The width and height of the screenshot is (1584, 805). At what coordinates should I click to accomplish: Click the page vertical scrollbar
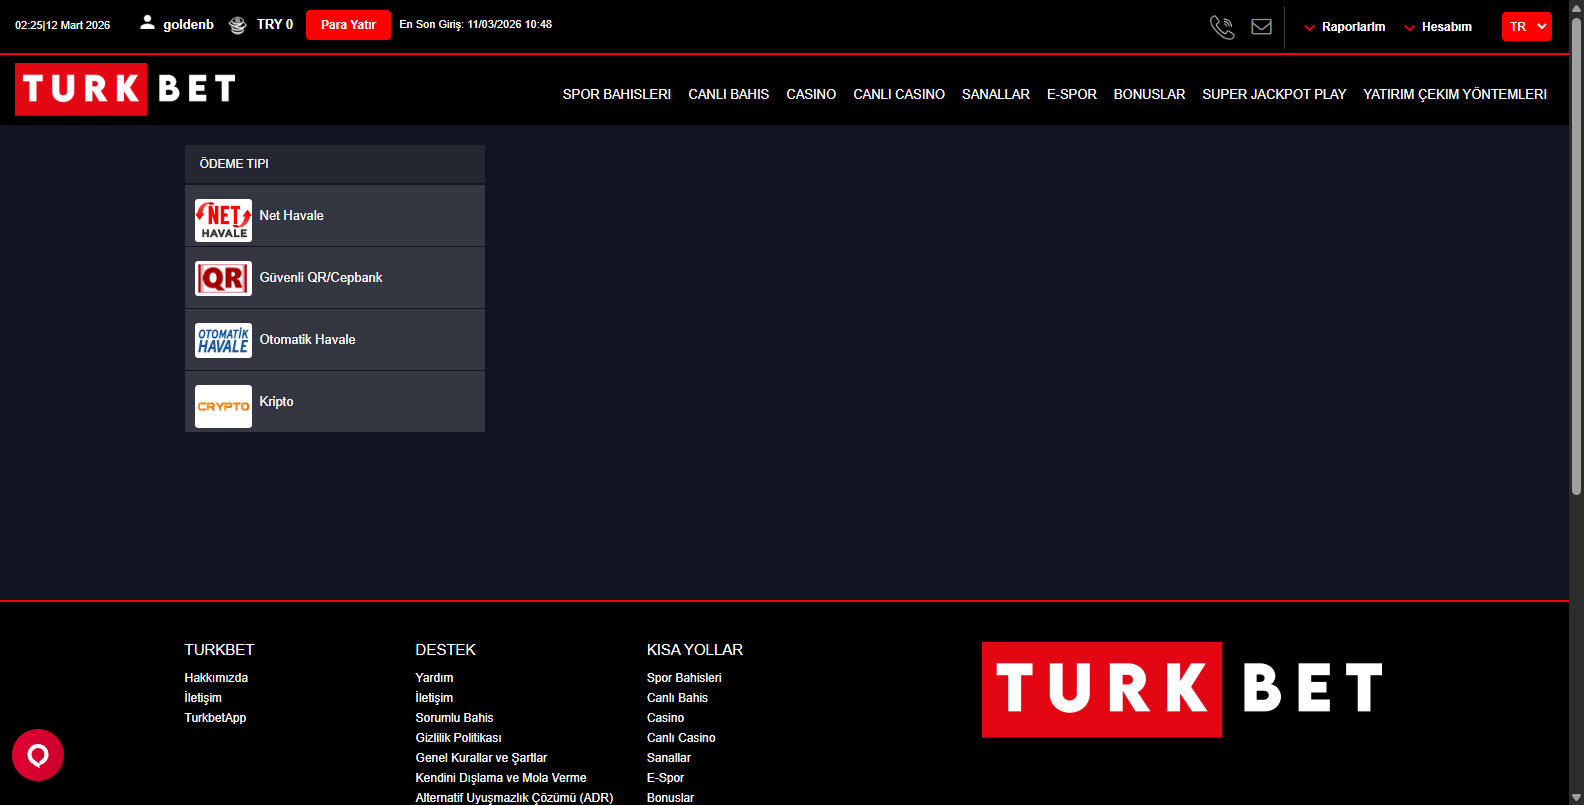click(x=1576, y=255)
